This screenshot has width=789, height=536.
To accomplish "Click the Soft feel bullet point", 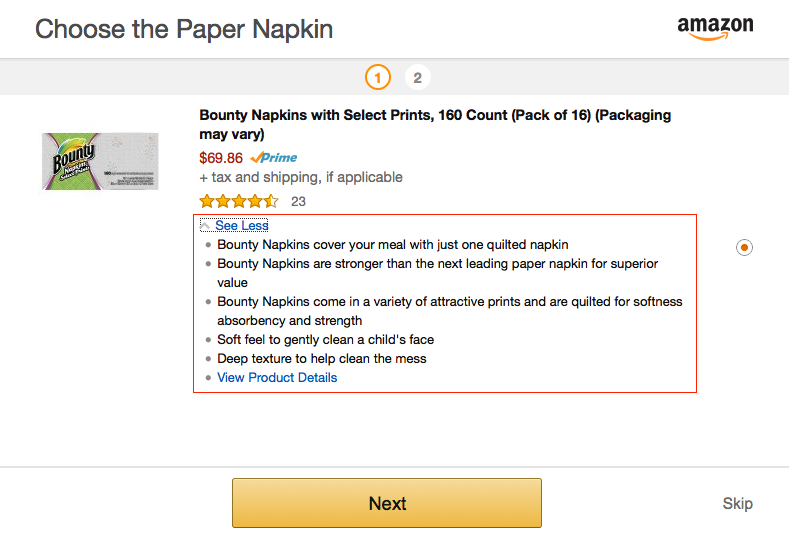I will pyautogui.click(x=326, y=340).
